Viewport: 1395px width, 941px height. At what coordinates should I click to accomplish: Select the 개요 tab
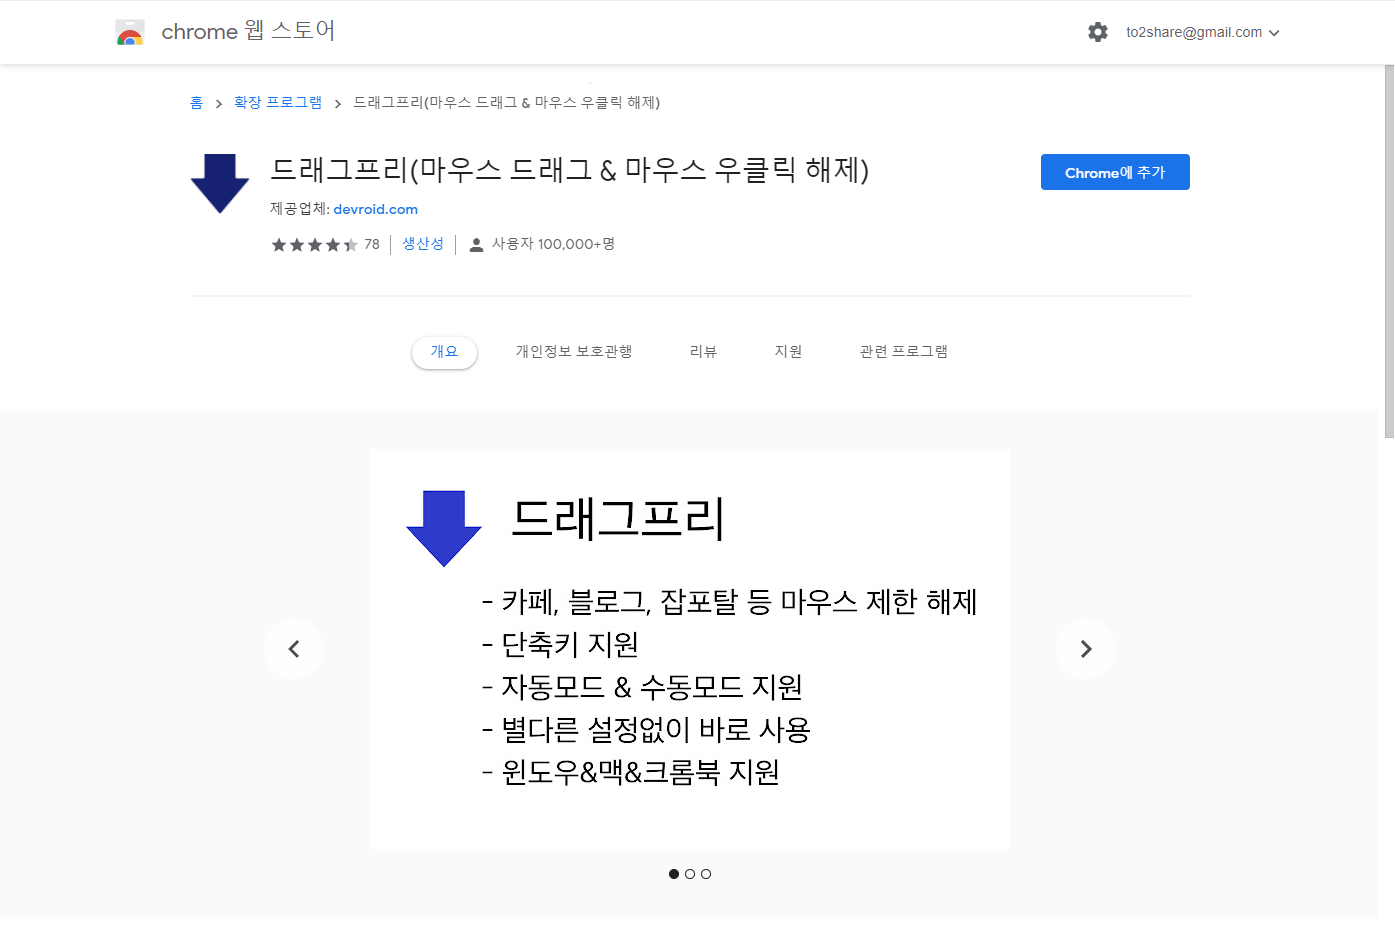click(x=444, y=352)
